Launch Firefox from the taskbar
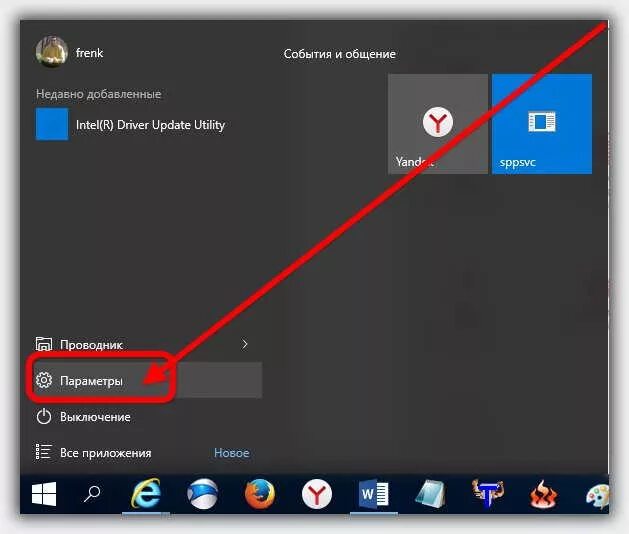The image size is (629, 534). pyautogui.click(x=260, y=493)
